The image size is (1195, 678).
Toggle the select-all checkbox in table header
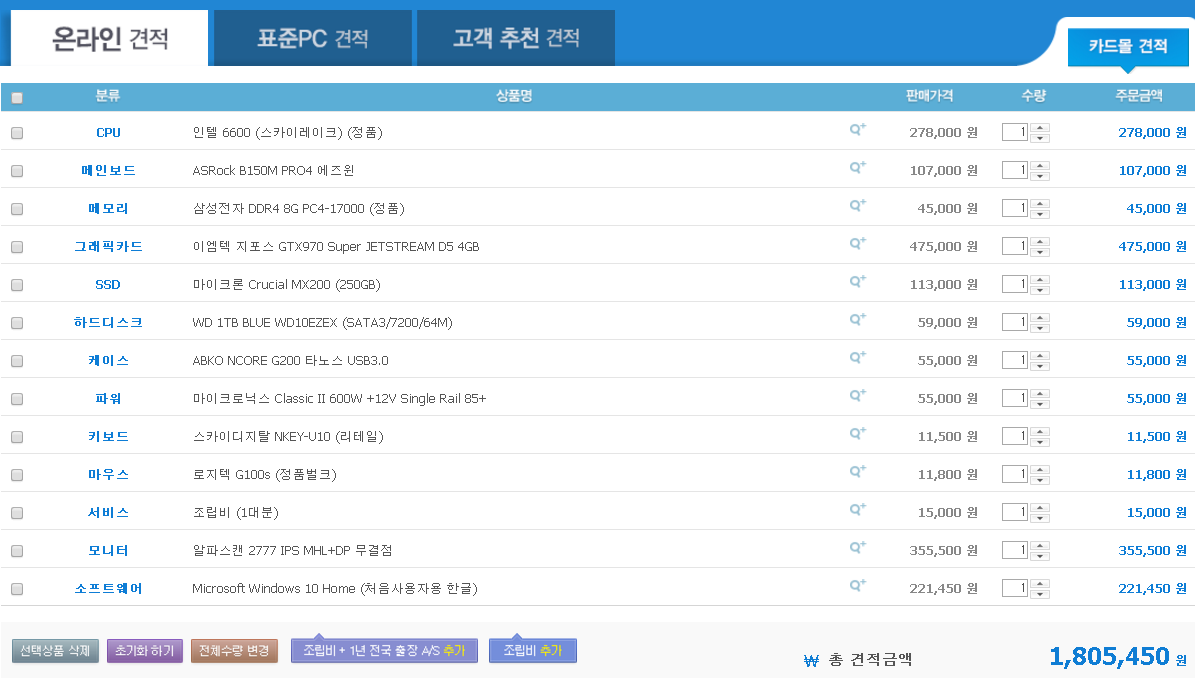point(17,98)
